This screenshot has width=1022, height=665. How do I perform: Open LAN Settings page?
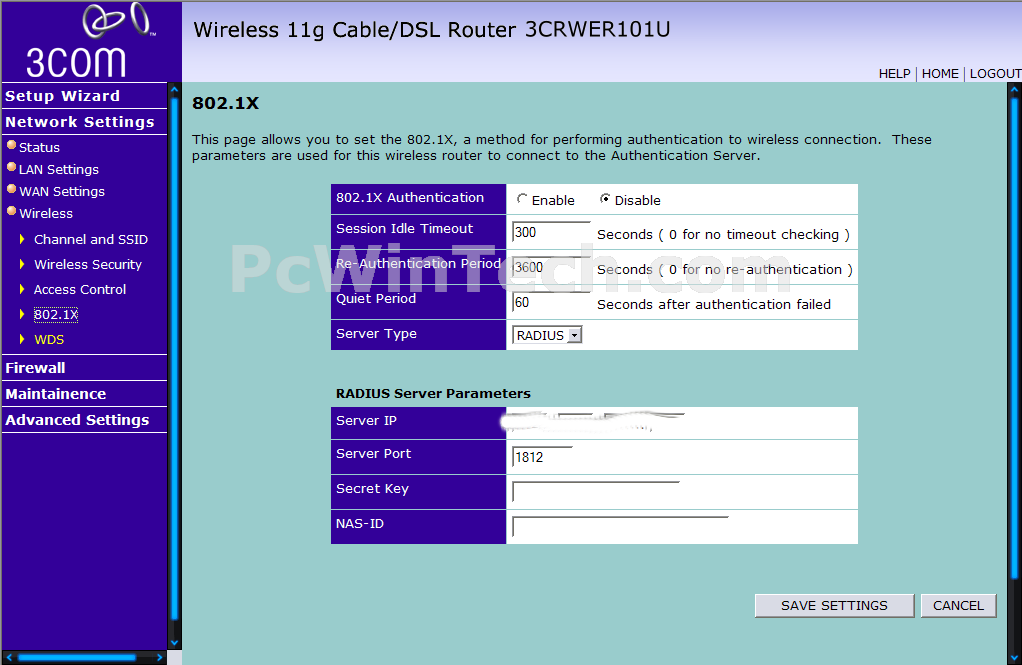(x=59, y=170)
